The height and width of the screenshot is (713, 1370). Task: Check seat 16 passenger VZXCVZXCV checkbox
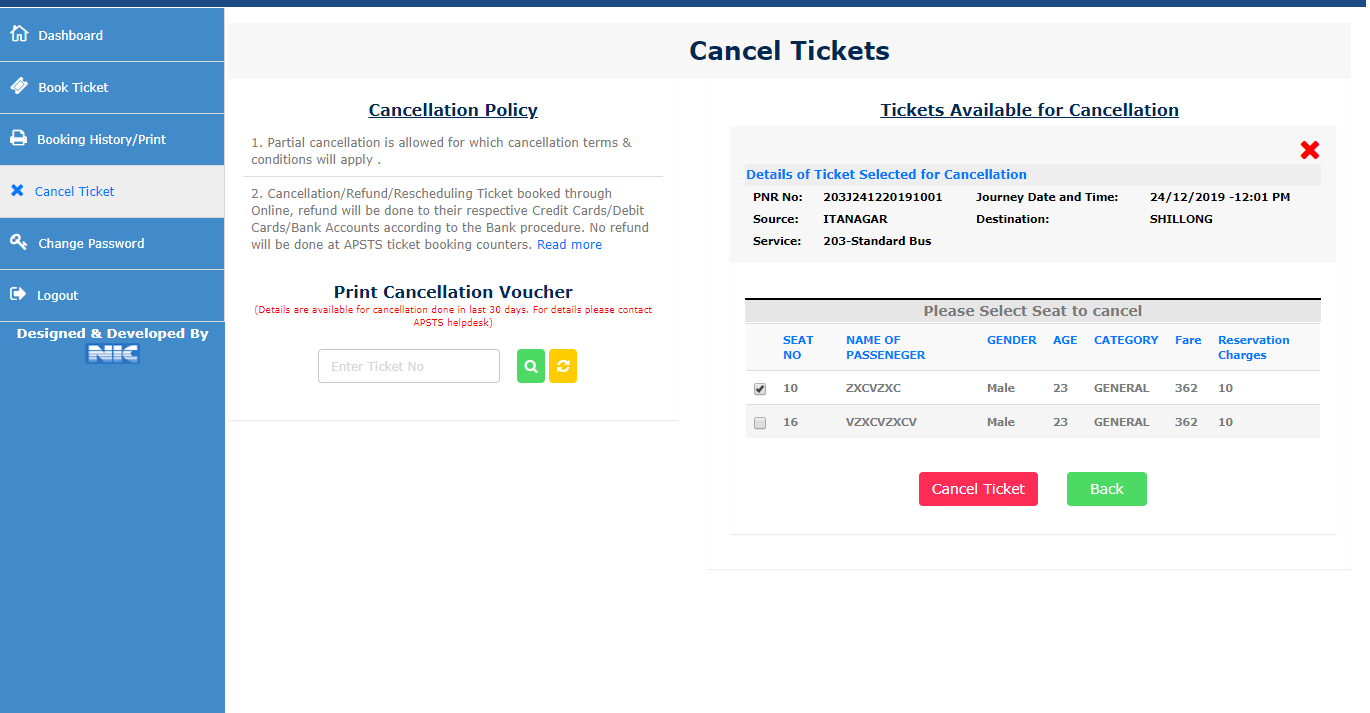point(760,423)
